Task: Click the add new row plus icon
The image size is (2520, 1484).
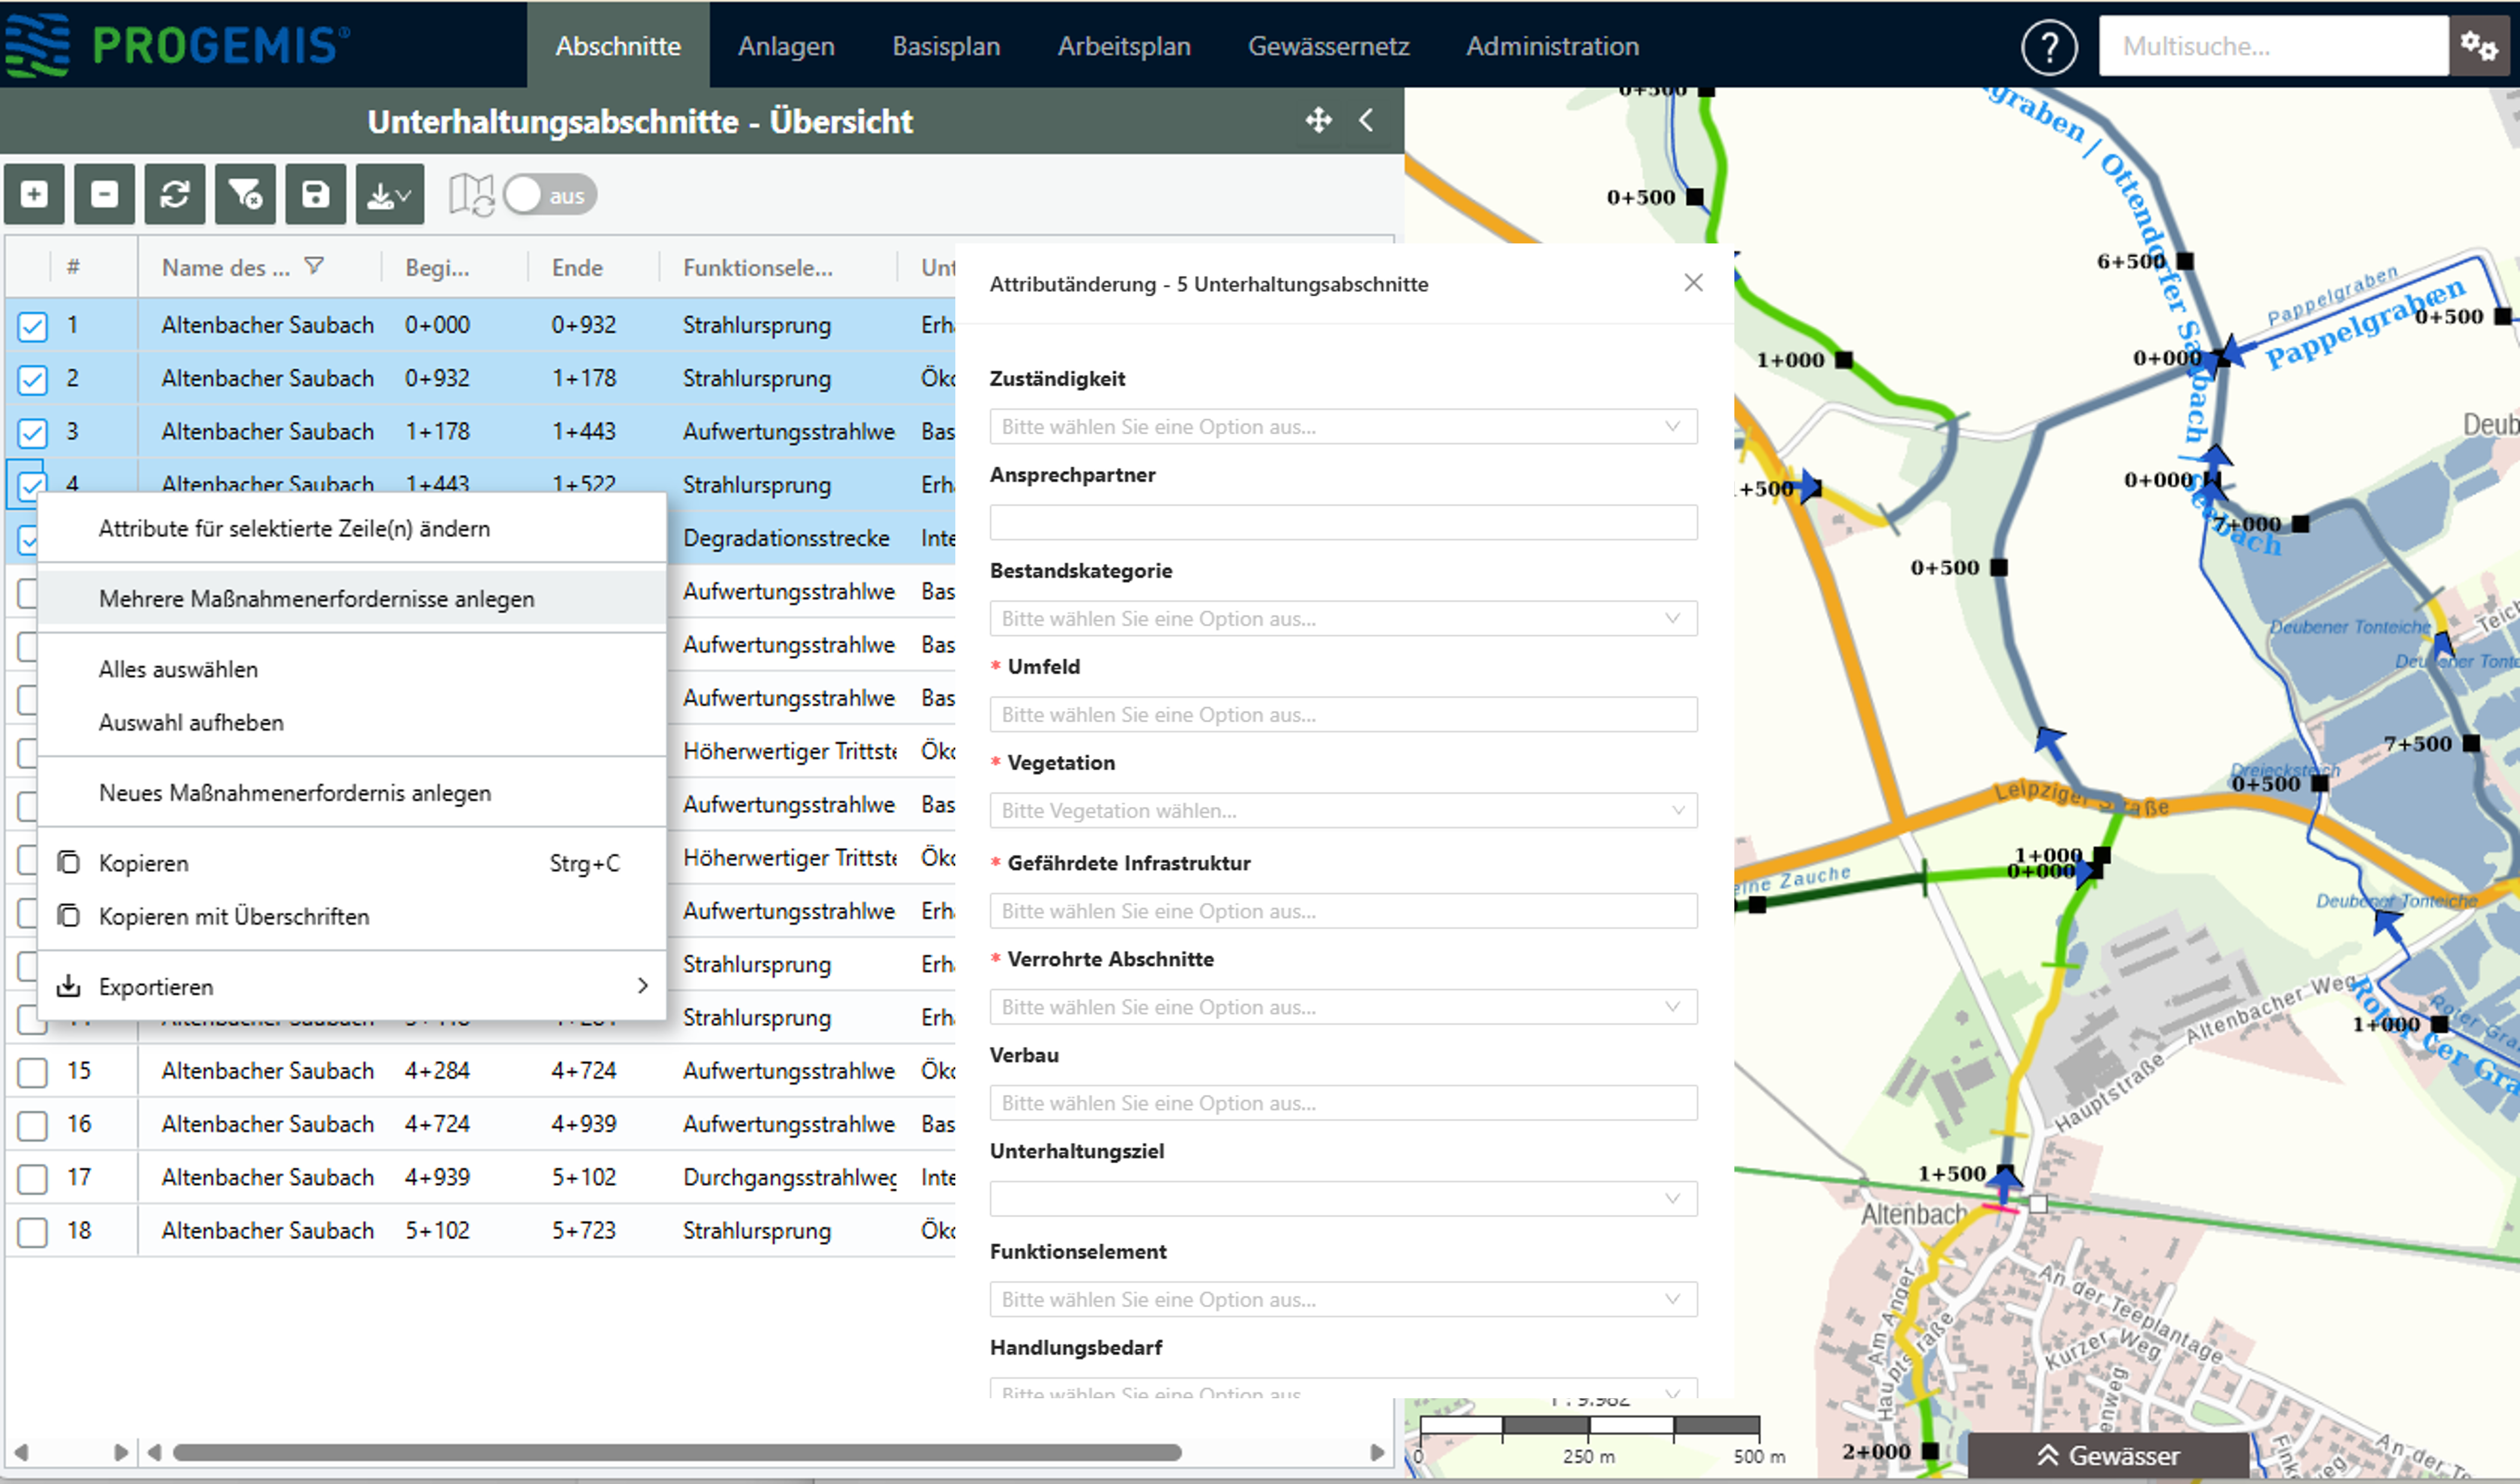Action: point(34,194)
